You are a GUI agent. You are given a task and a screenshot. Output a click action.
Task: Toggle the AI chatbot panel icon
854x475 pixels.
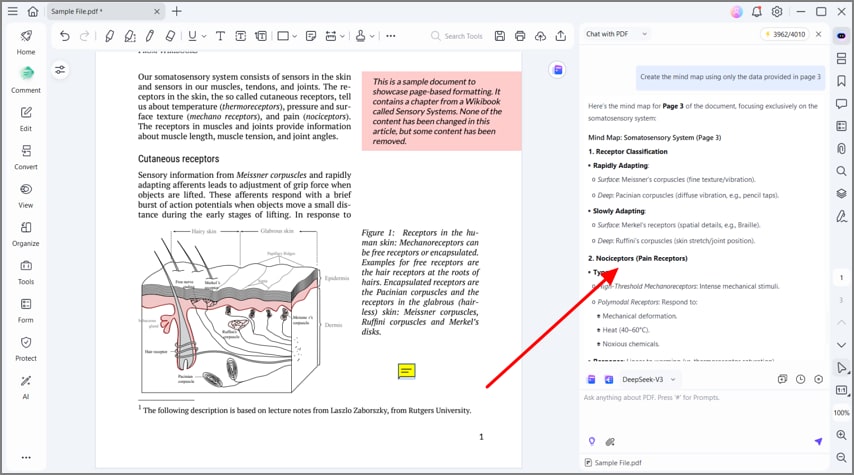tap(841, 36)
